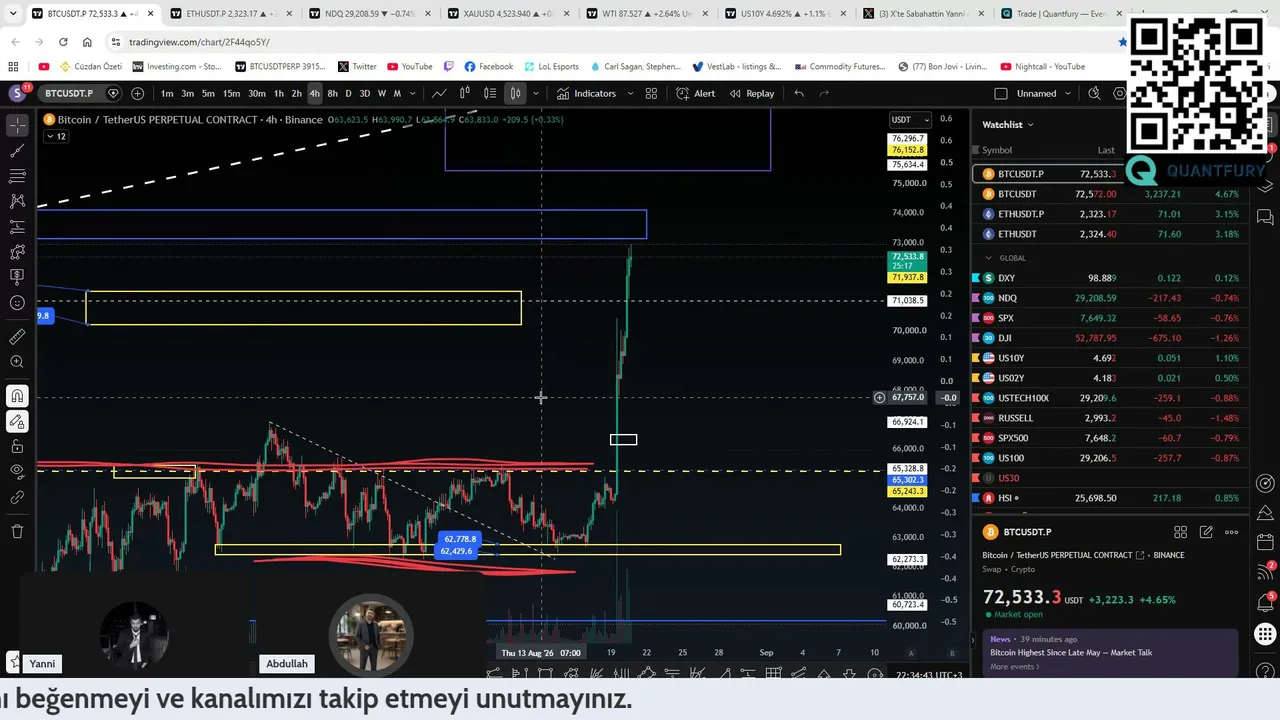
Task: Toggle the layout save checkbox next to Unnamed
Action: tap(1001, 93)
